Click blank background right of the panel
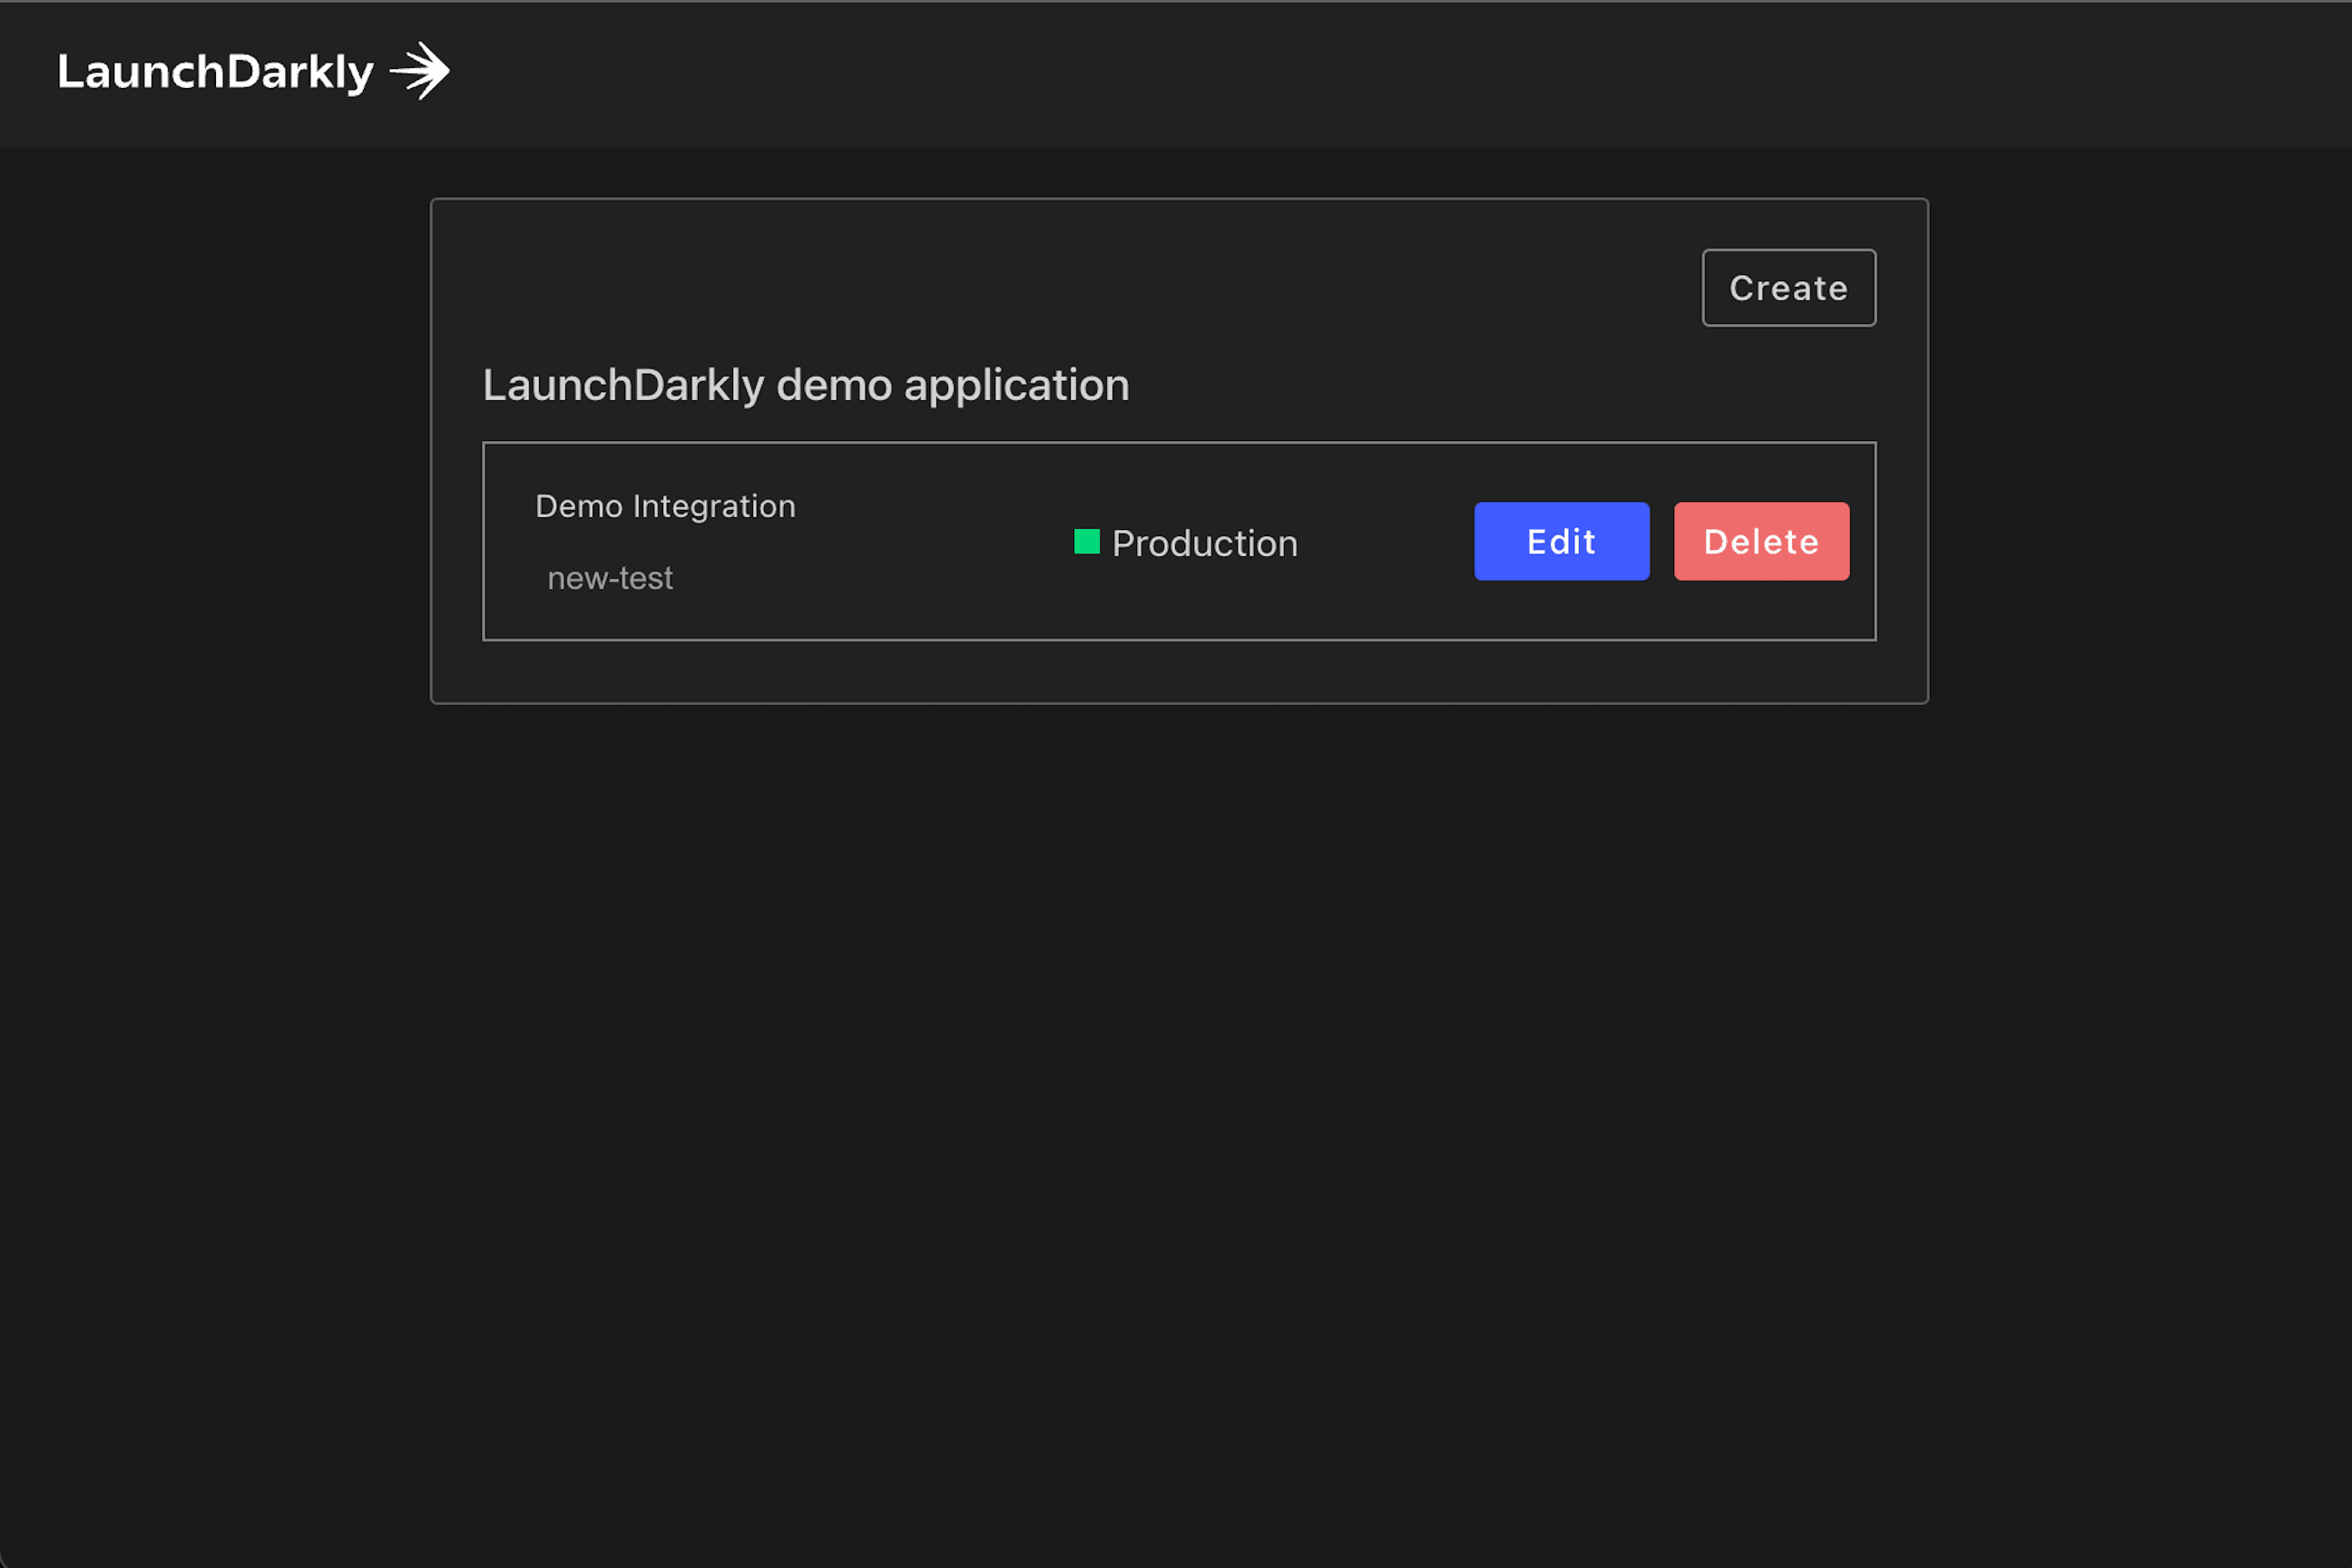 [x=2140, y=450]
